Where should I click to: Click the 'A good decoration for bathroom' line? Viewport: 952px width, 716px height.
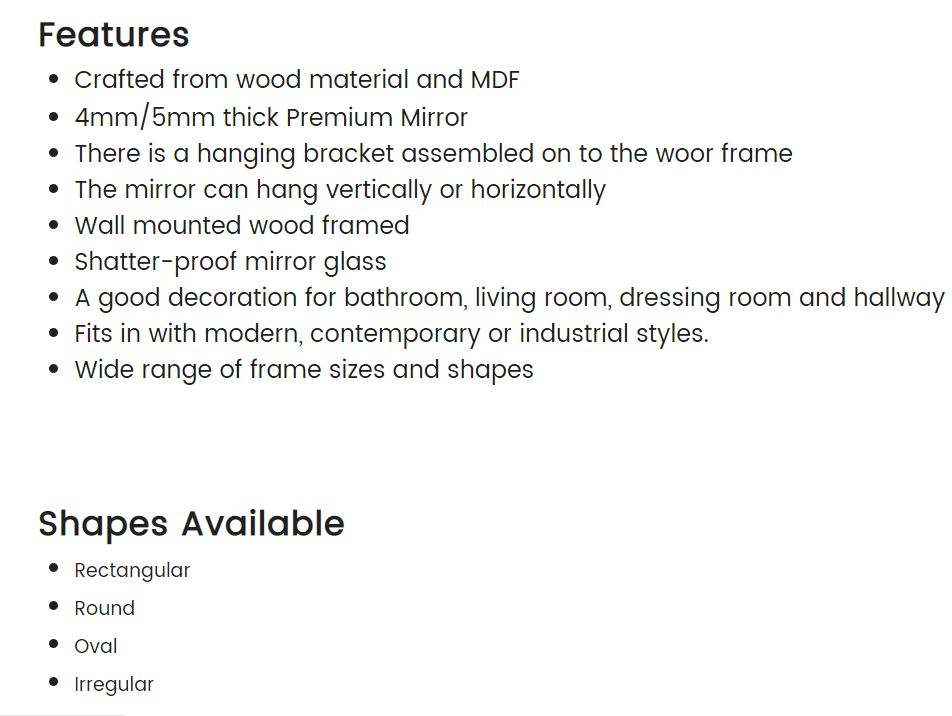(x=509, y=298)
